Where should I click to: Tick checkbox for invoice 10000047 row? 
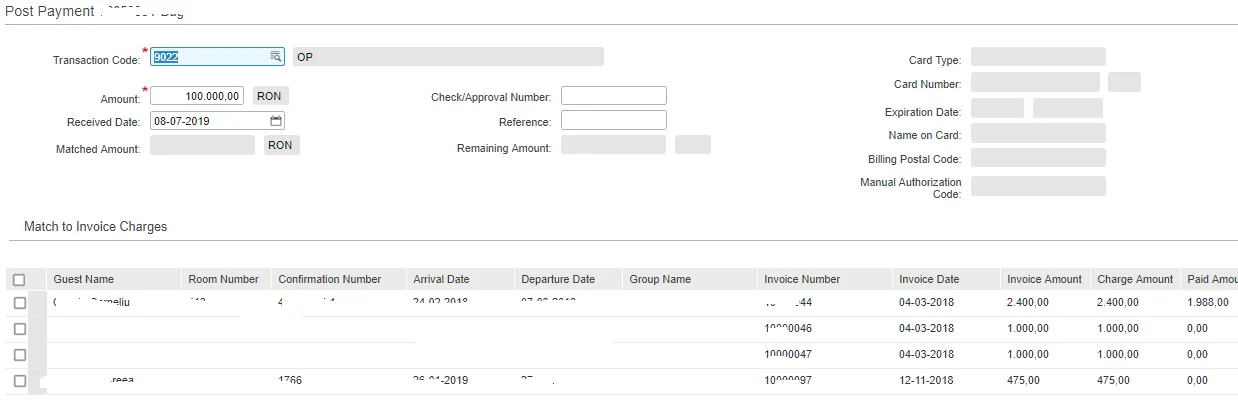[x=19, y=355]
